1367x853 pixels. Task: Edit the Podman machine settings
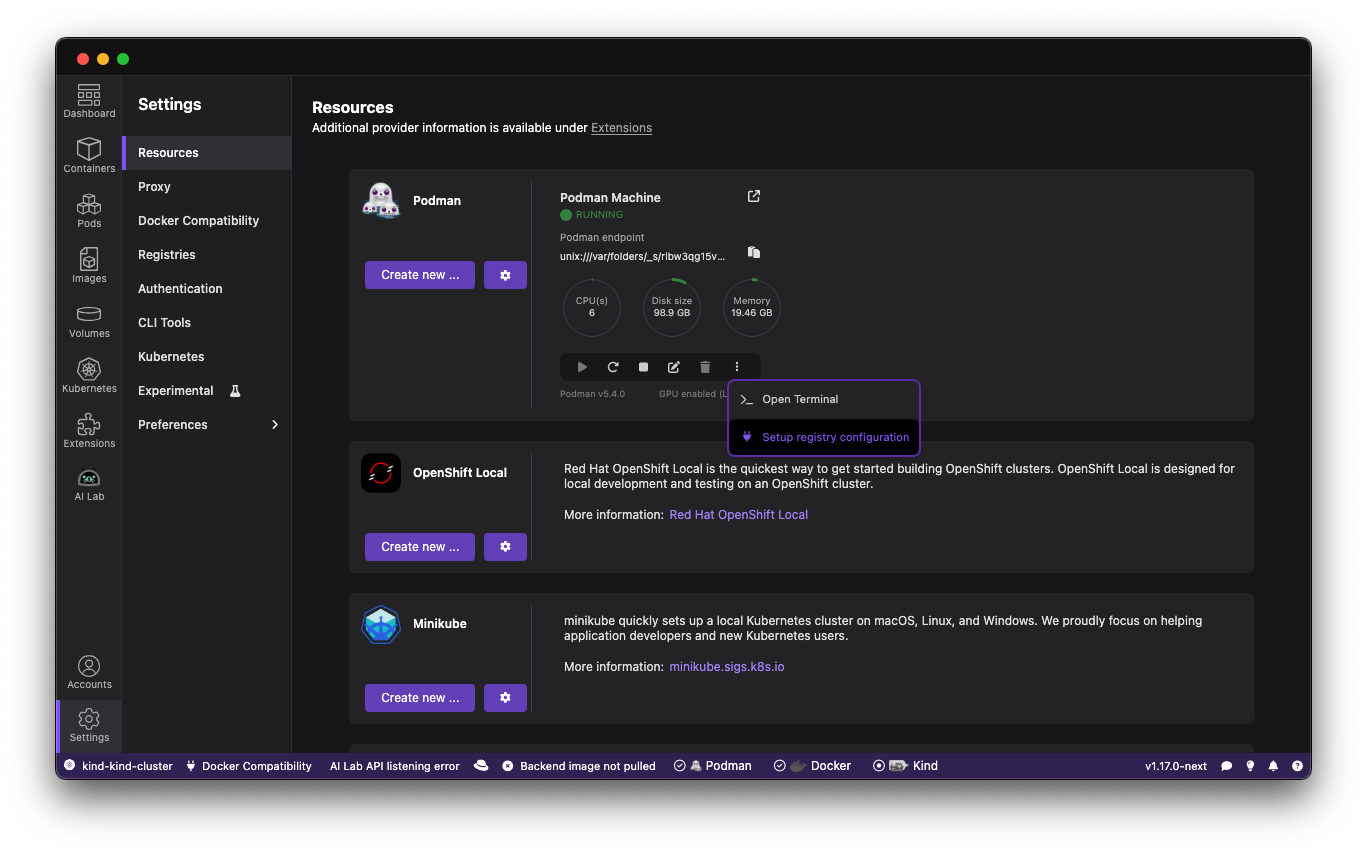pyautogui.click(x=674, y=367)
